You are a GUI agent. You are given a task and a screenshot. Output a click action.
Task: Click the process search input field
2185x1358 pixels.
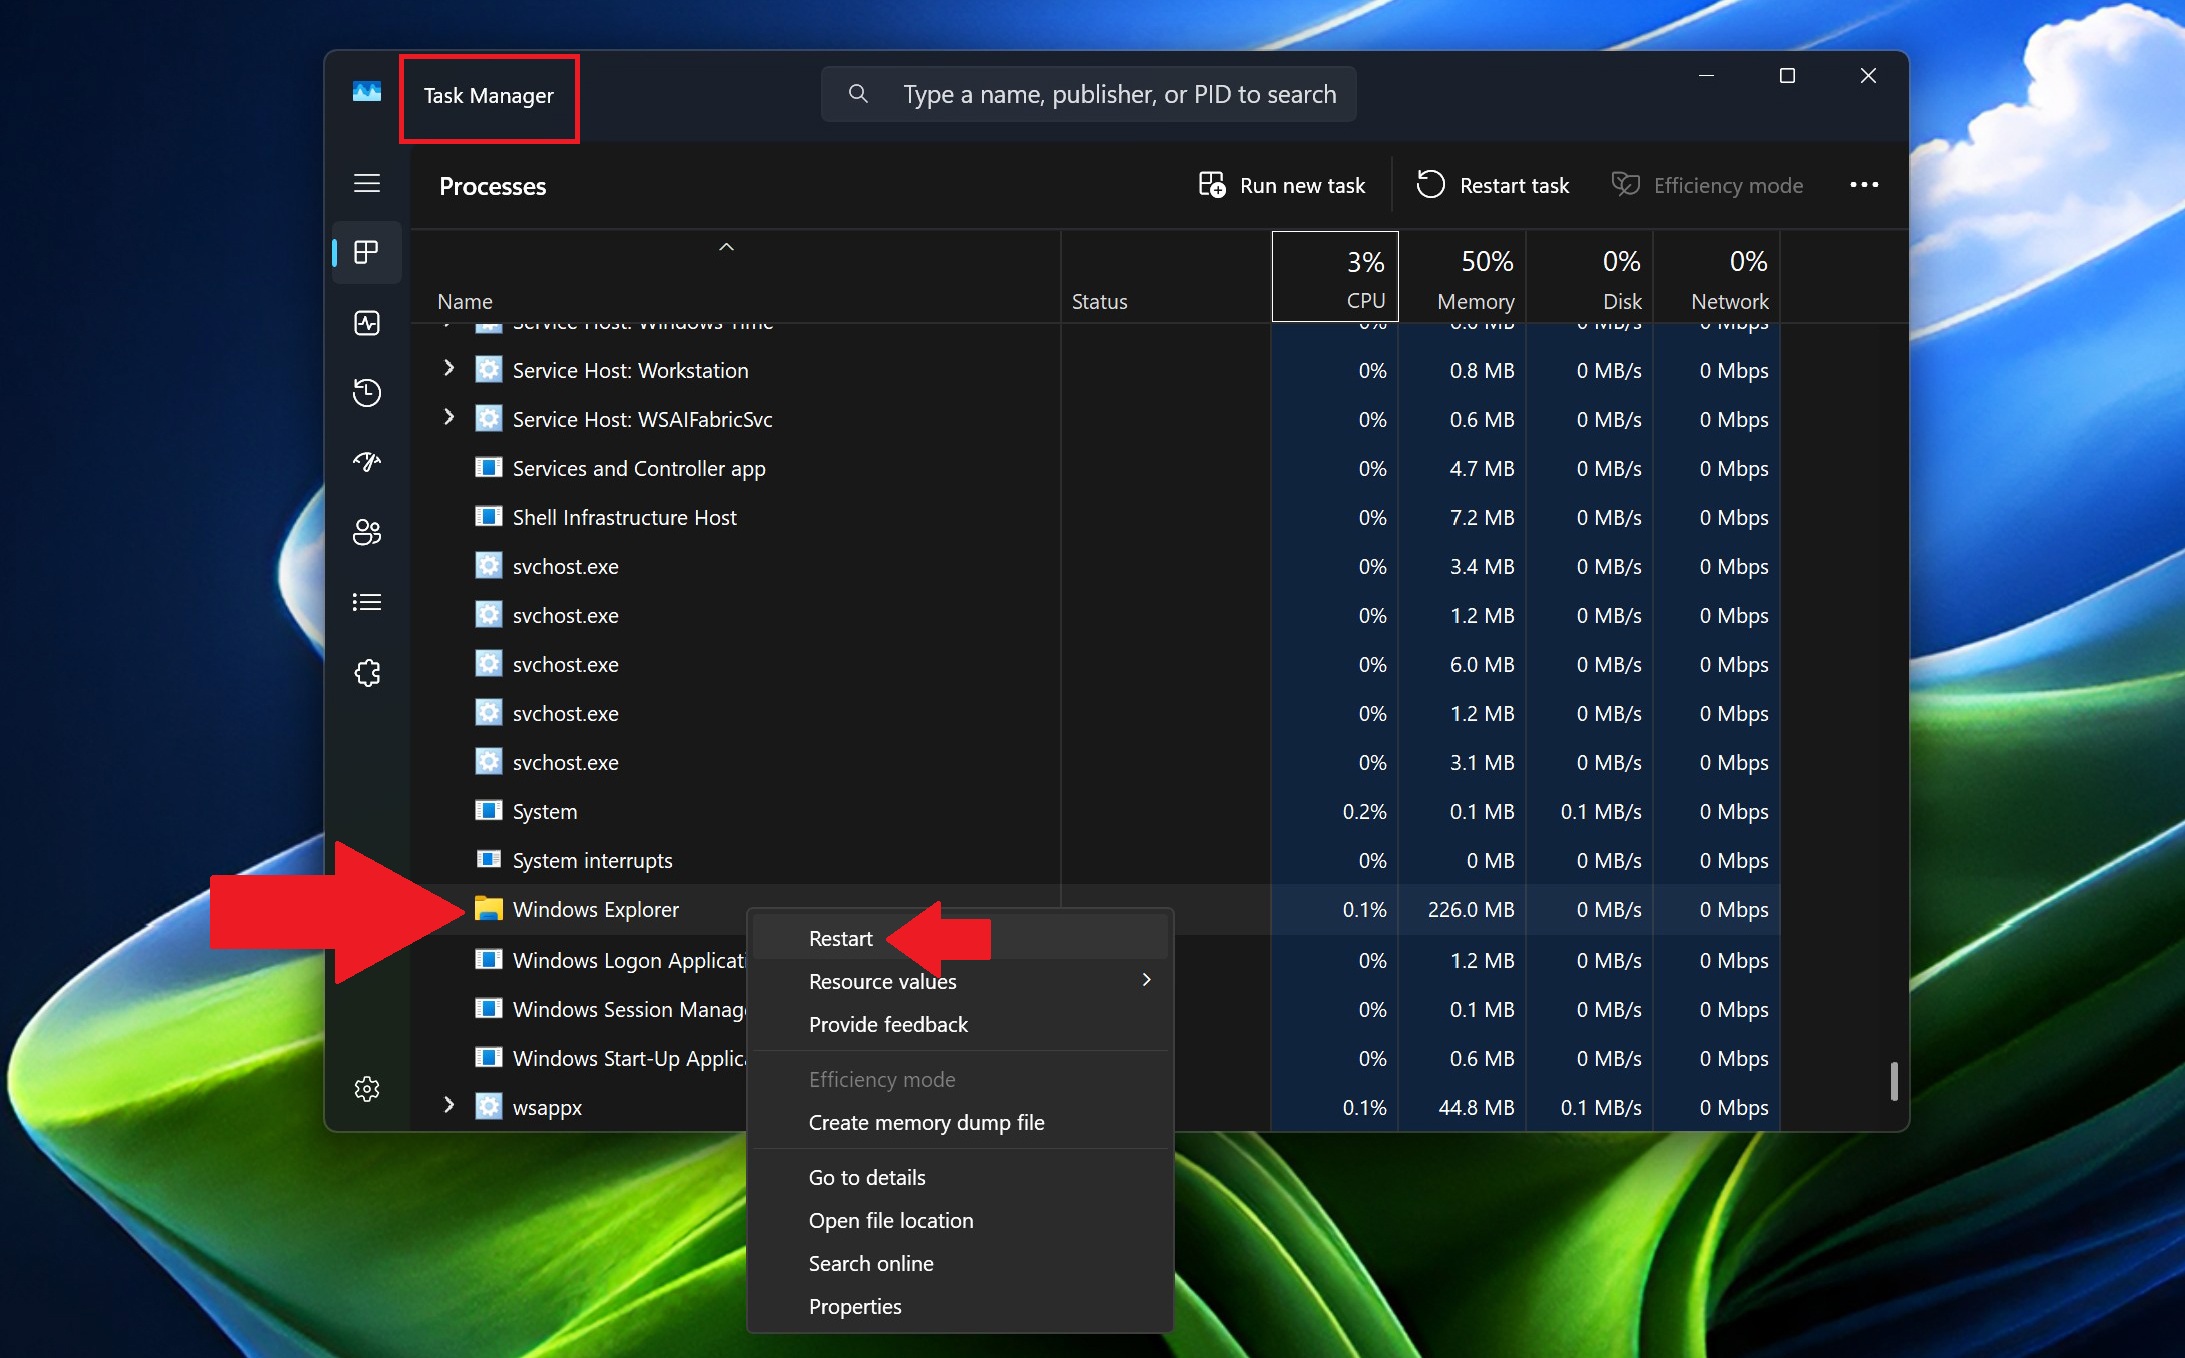1088,94
